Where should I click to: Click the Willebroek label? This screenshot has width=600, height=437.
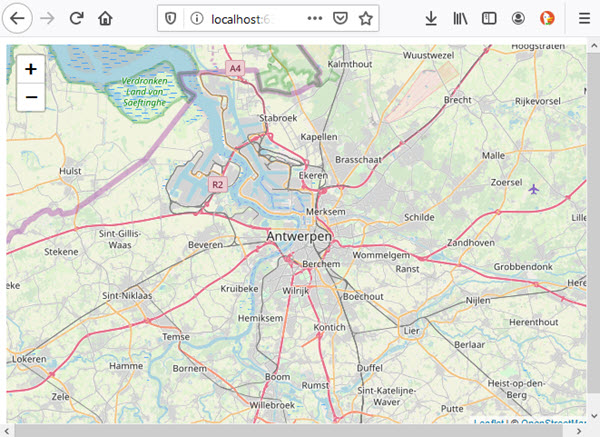[272, 405]
